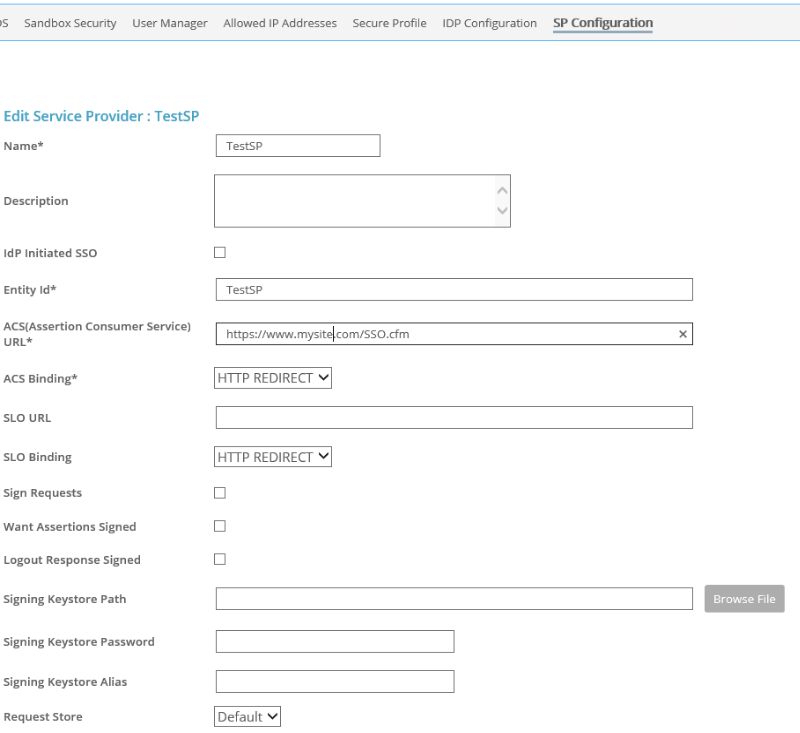
Task: Click the Description scroll down arrow
Action: pyautogui.click(x=502, y=210)
